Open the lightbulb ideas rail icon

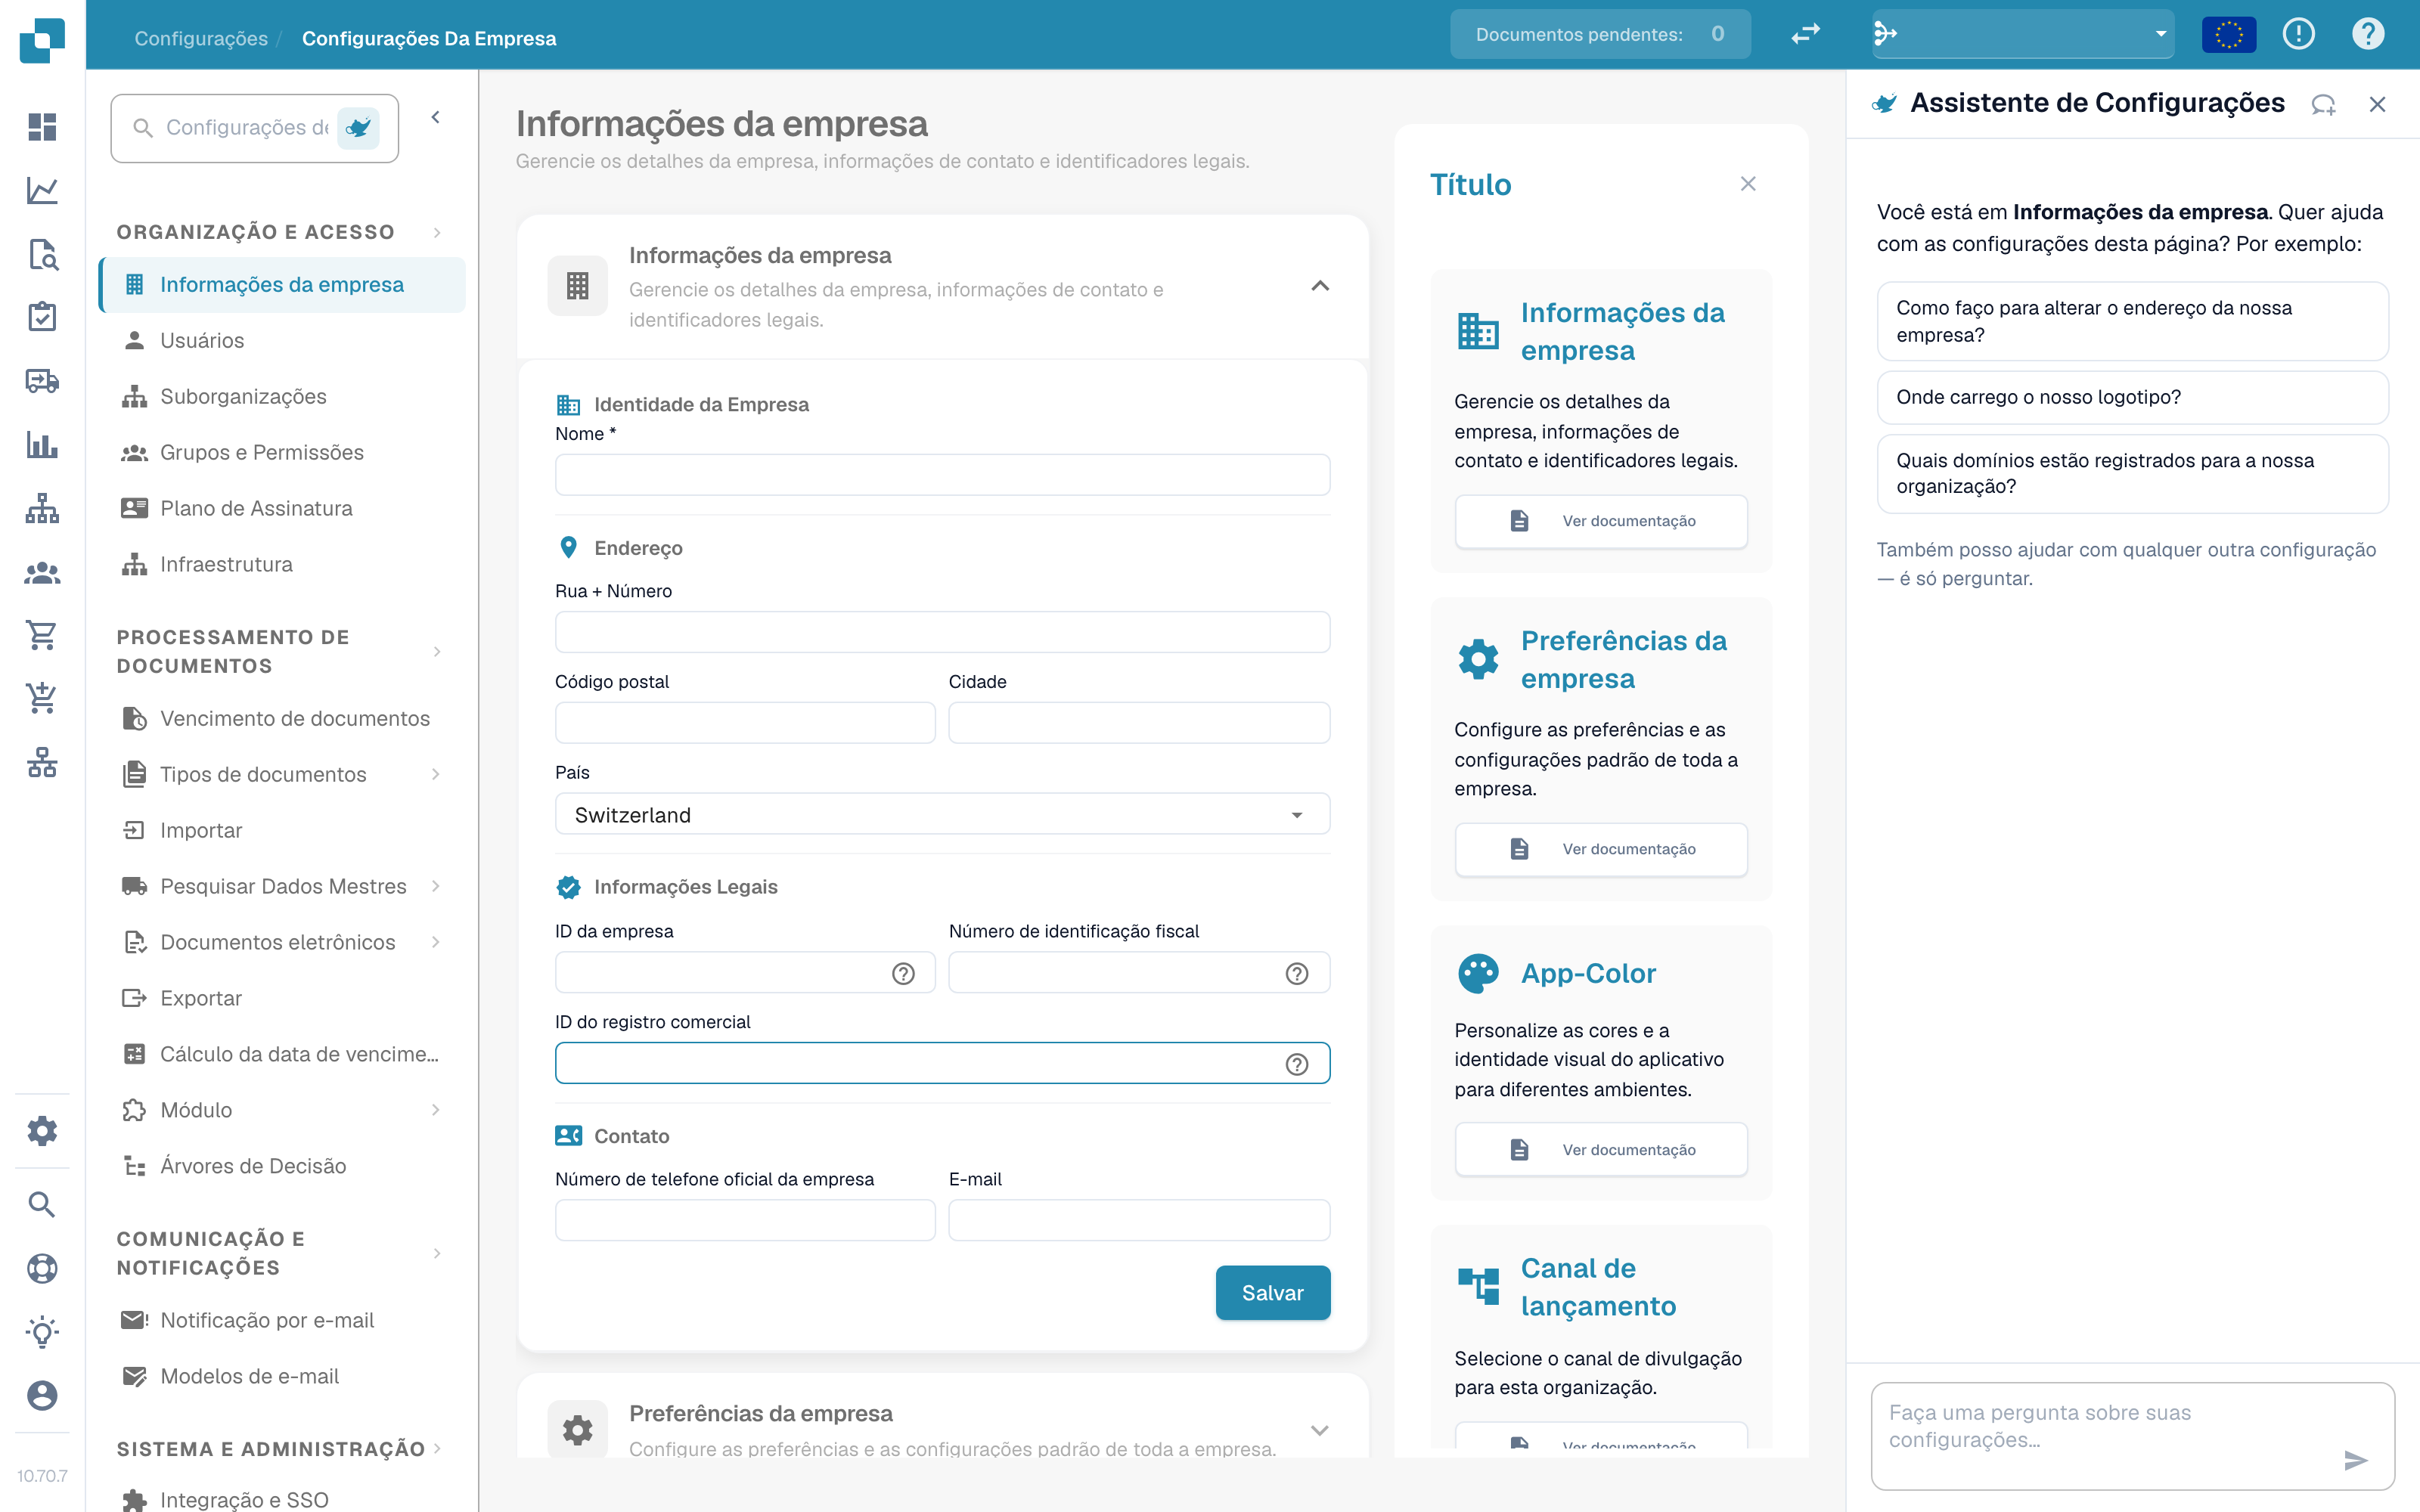42,1332
